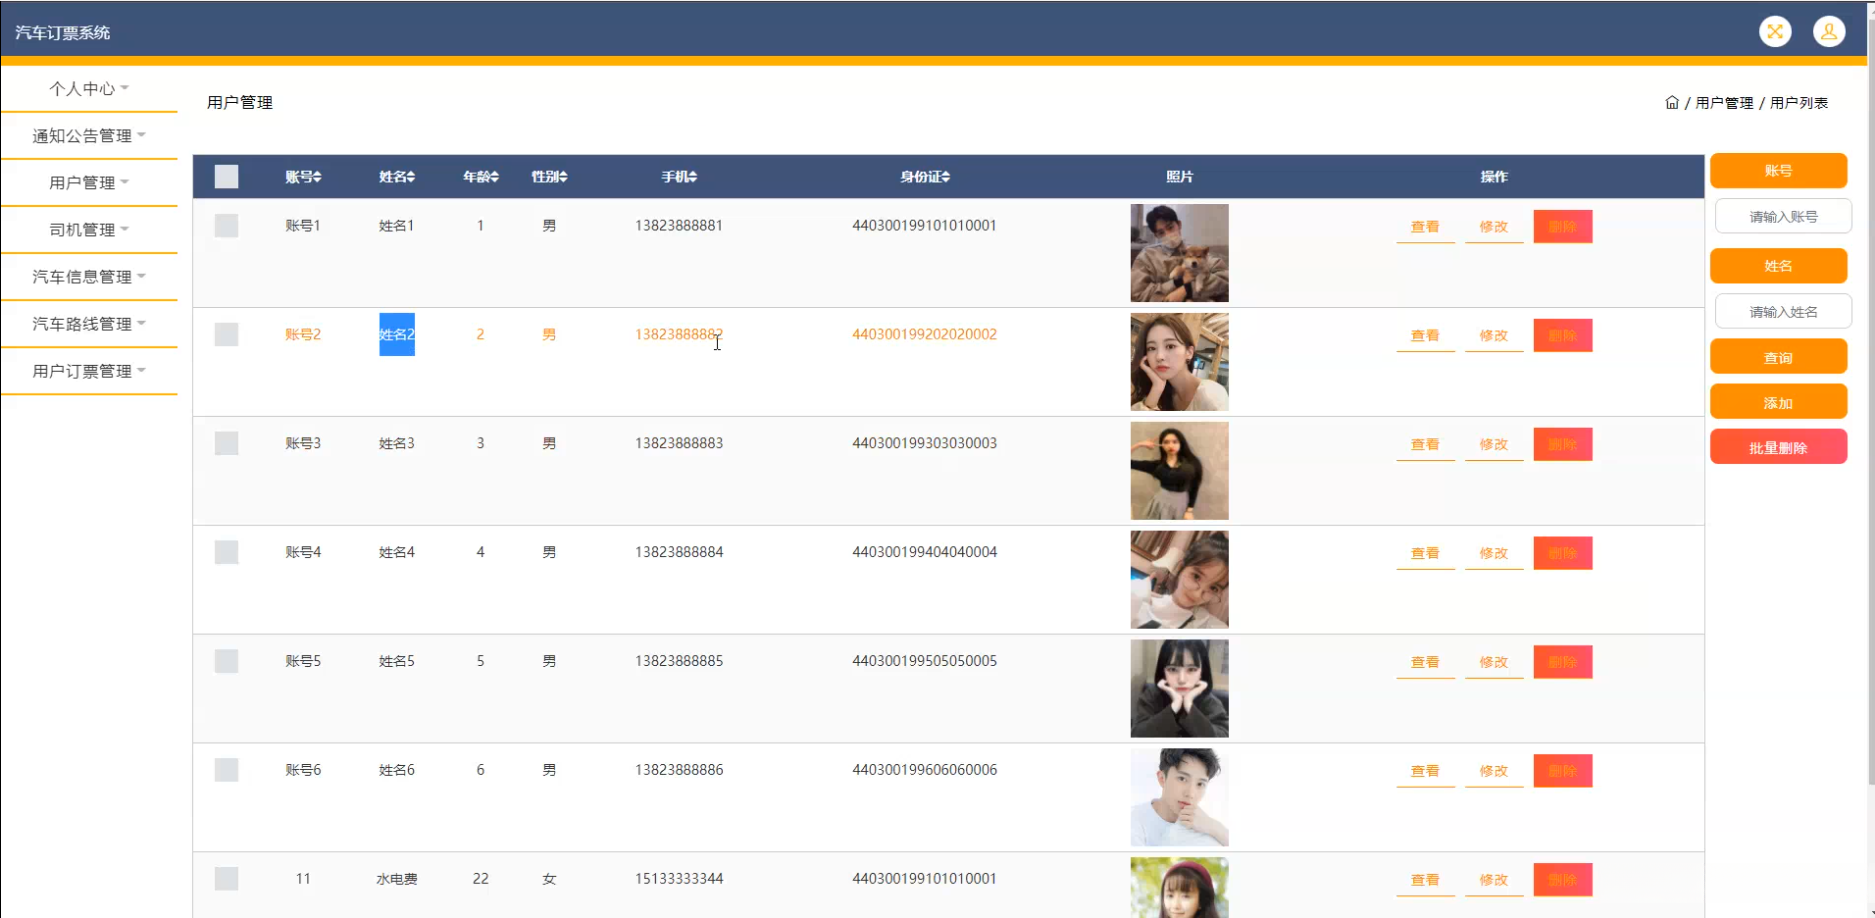Open the photo thumbnail for 账号4
This screenshot has width=1875, height=918.
tap(1180, 580)
